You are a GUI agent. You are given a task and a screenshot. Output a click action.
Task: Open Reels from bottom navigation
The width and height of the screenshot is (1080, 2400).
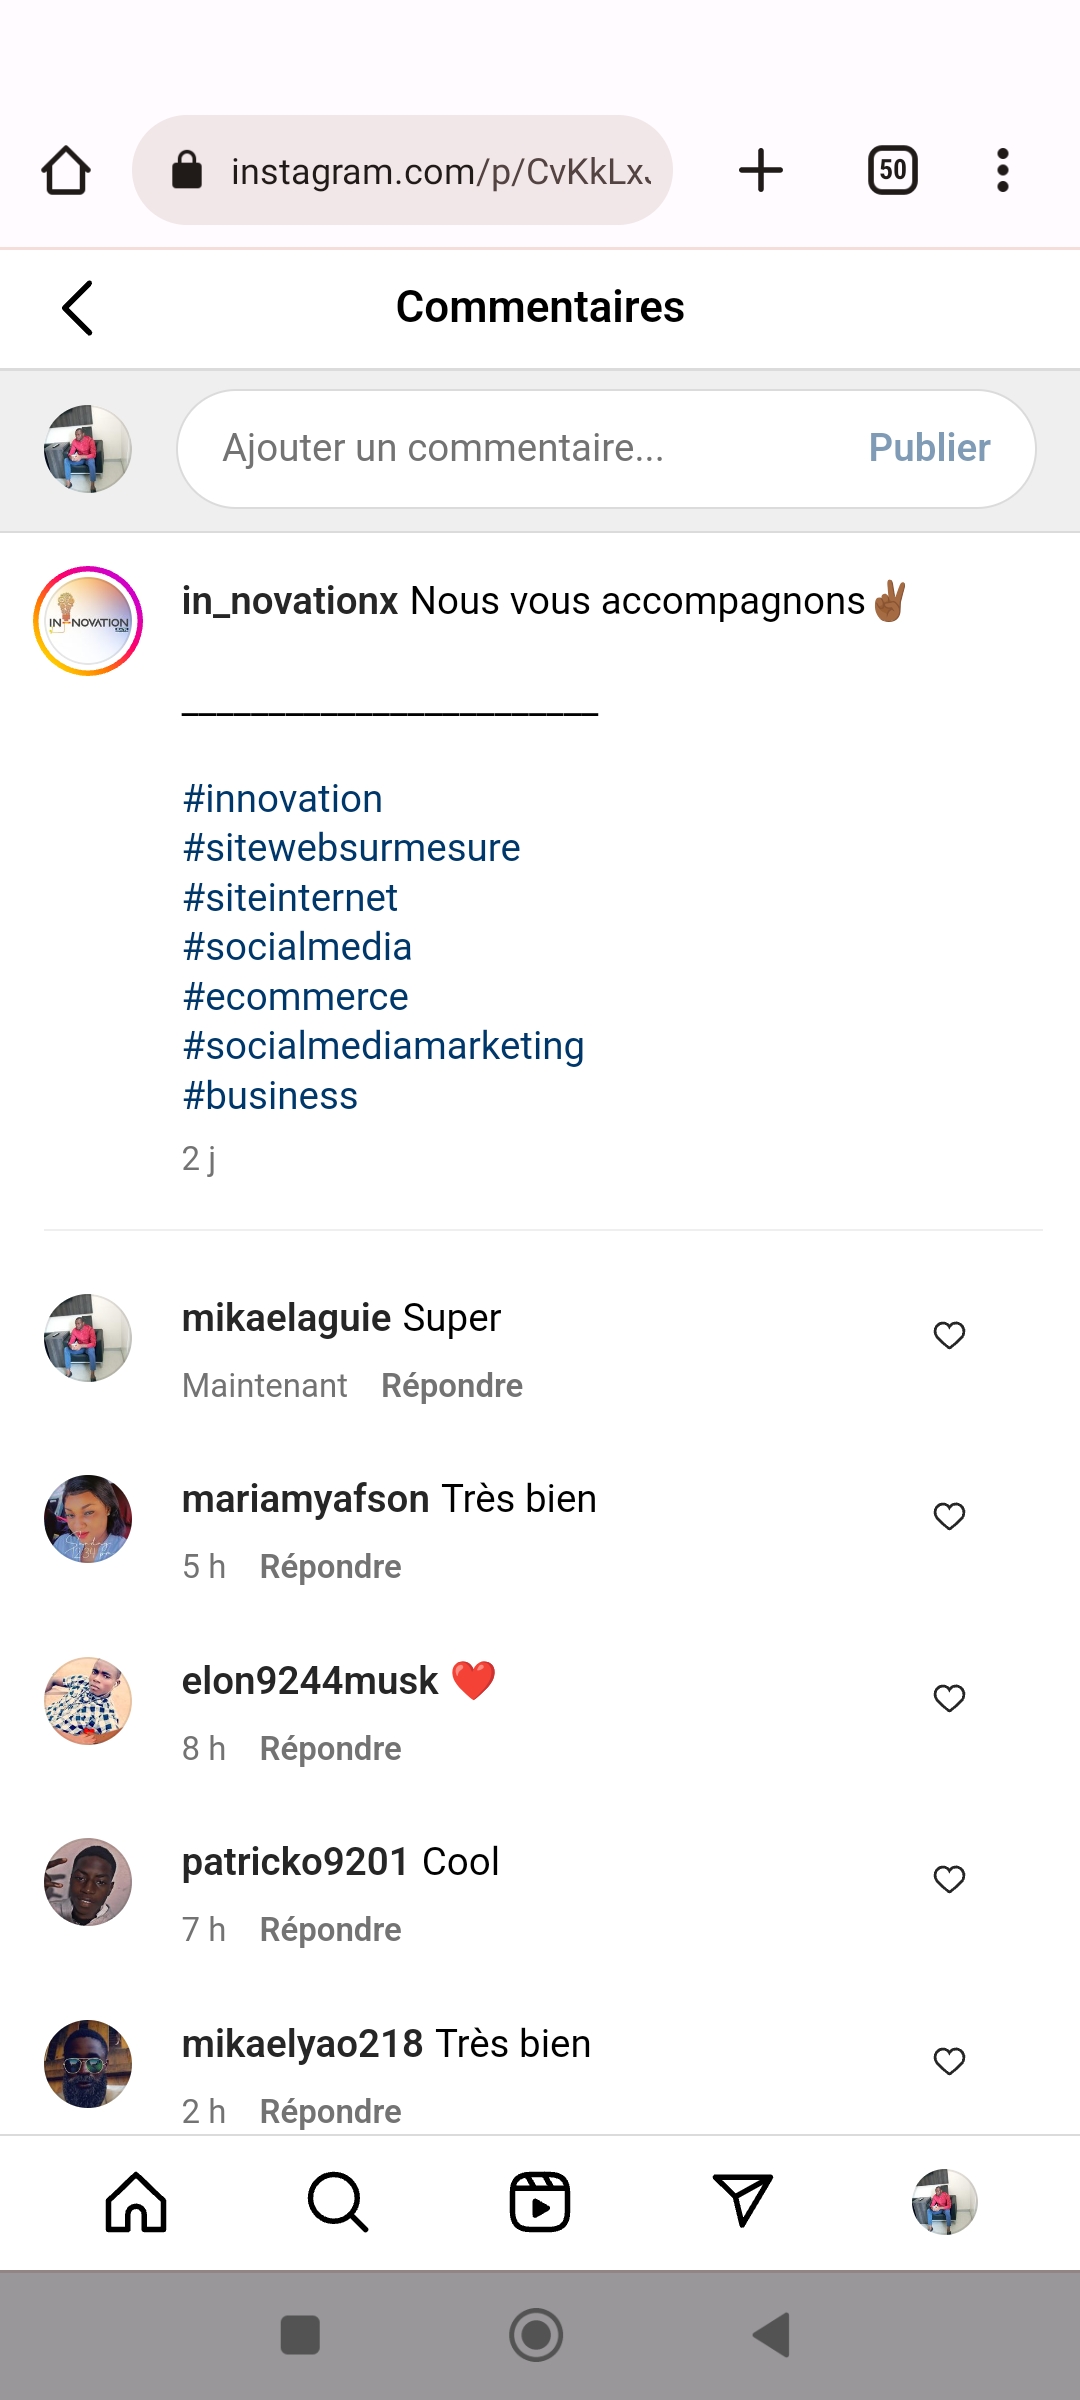pos(540,2202)
